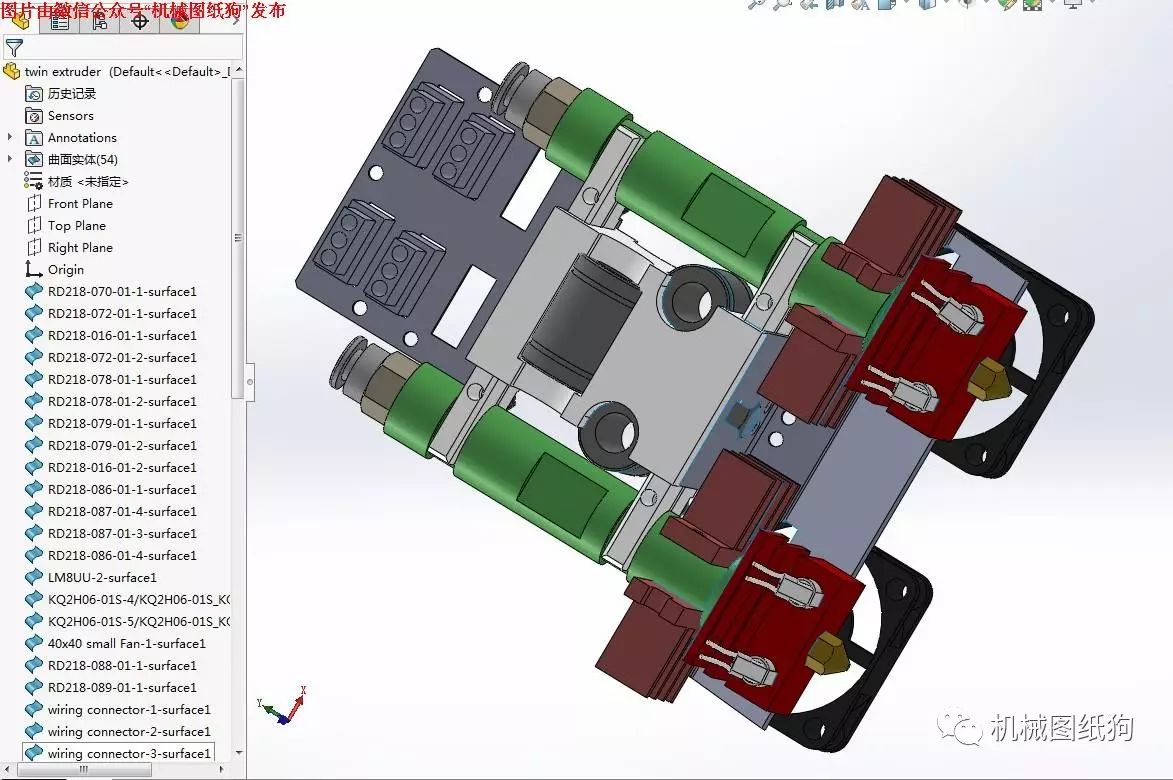
Task: Click the Right Plane icon
Action: coord(34,248)
